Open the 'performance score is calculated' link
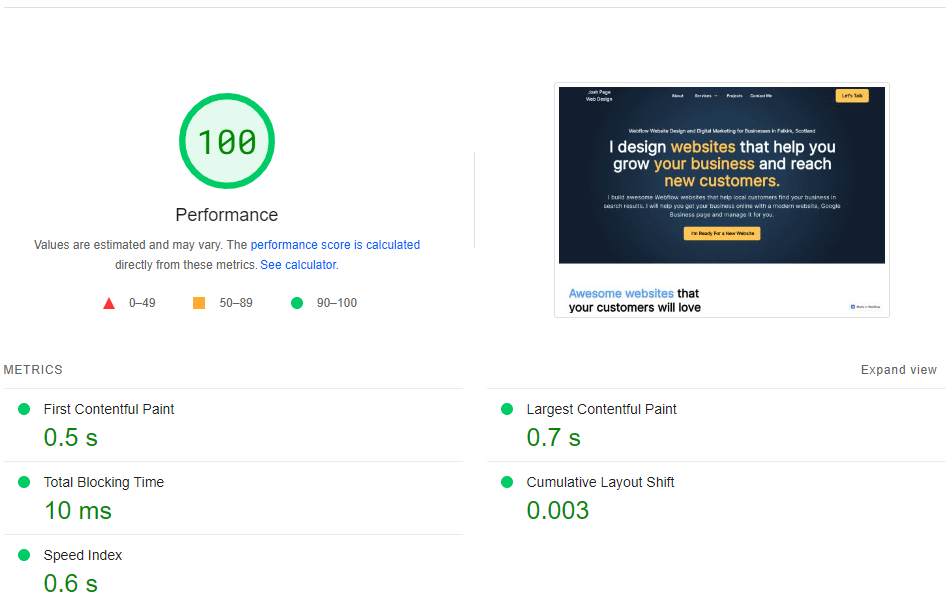This screenshot has width=949, height=606. pos(335,245)
